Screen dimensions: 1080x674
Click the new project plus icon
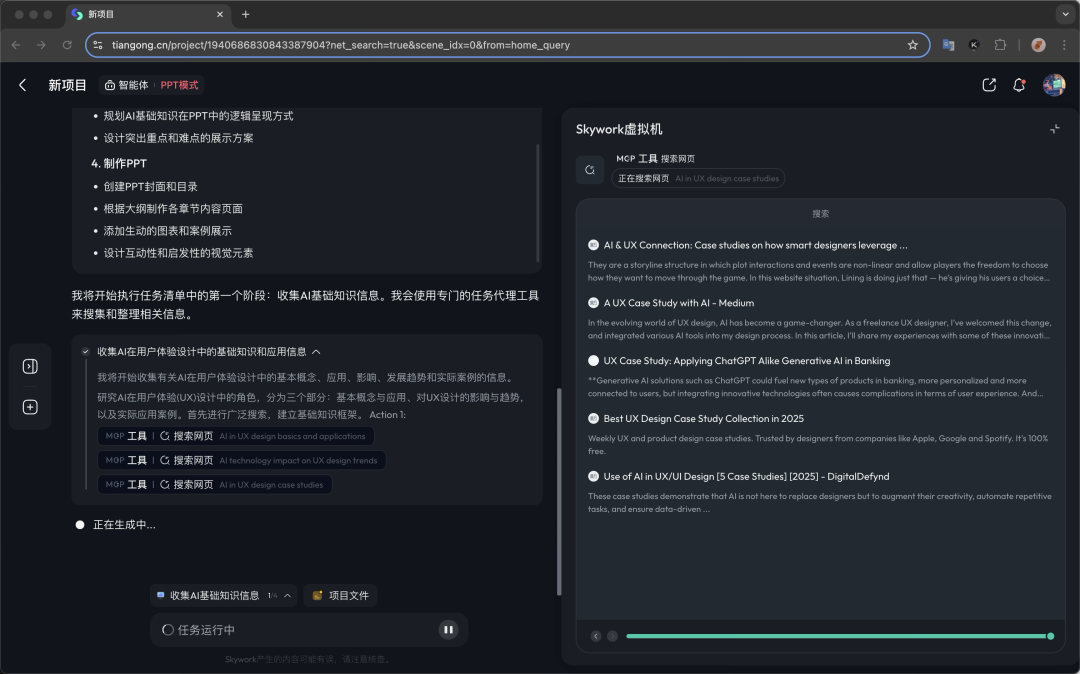coord(30,407)
